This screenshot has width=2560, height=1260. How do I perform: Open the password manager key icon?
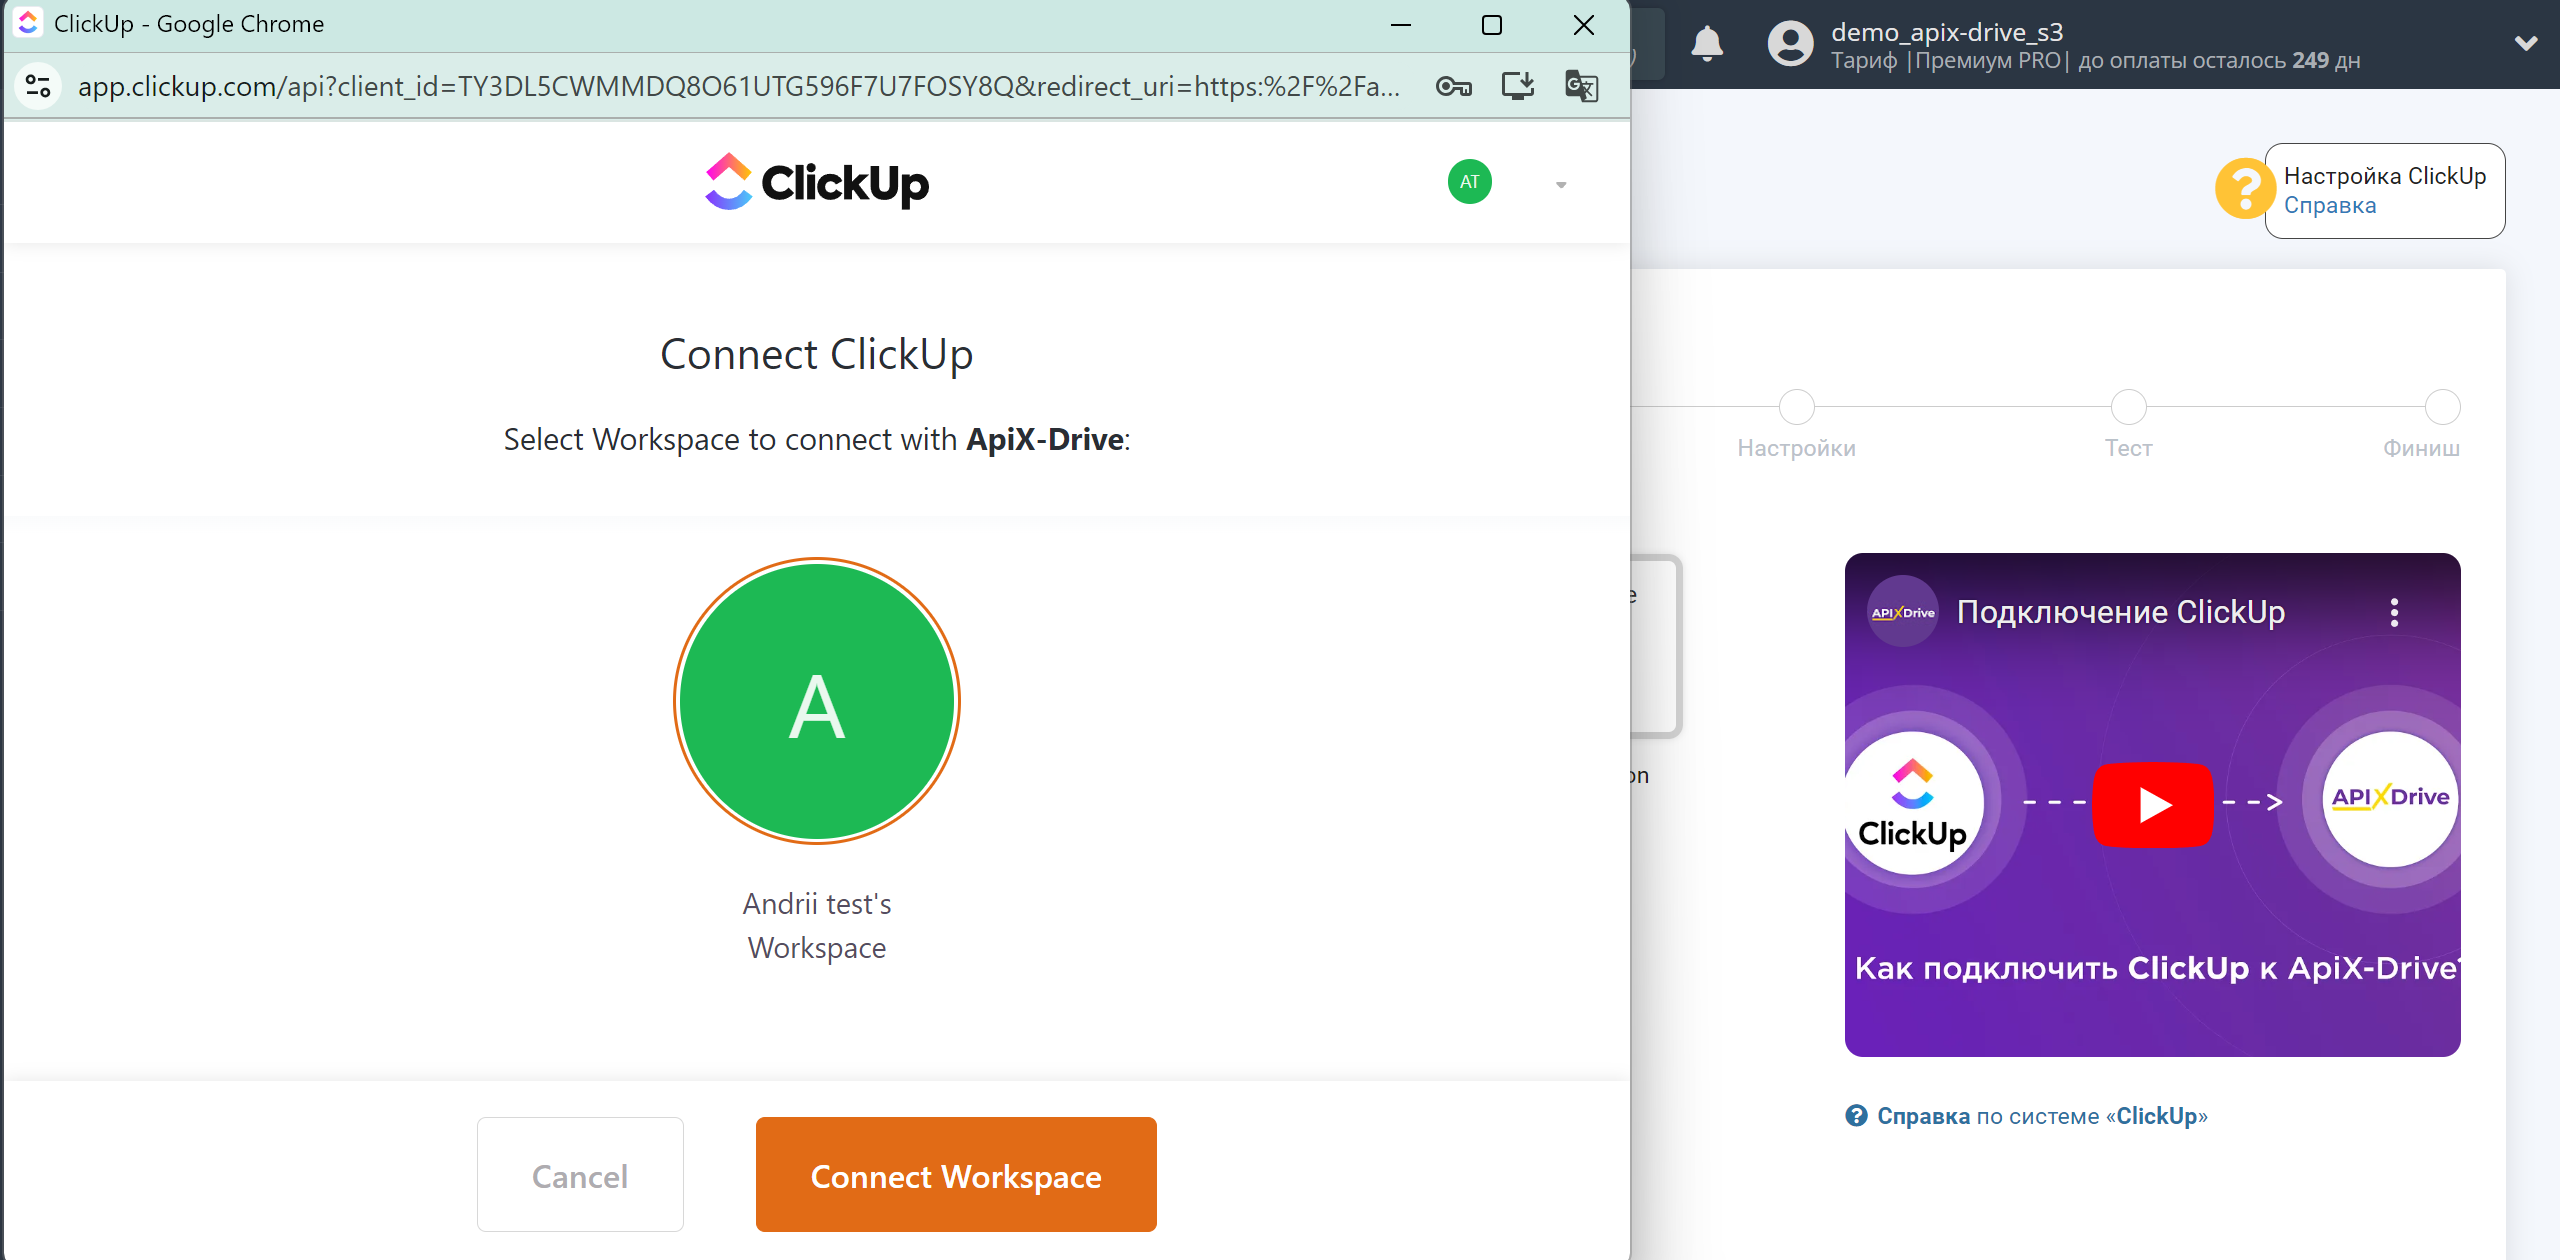point(1454,86)
